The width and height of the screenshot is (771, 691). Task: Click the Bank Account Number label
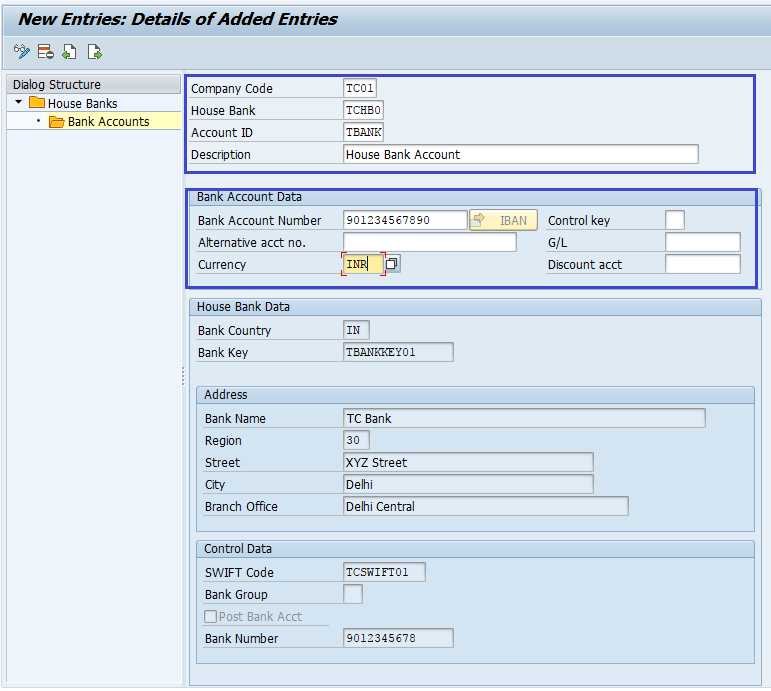point(259,220)
